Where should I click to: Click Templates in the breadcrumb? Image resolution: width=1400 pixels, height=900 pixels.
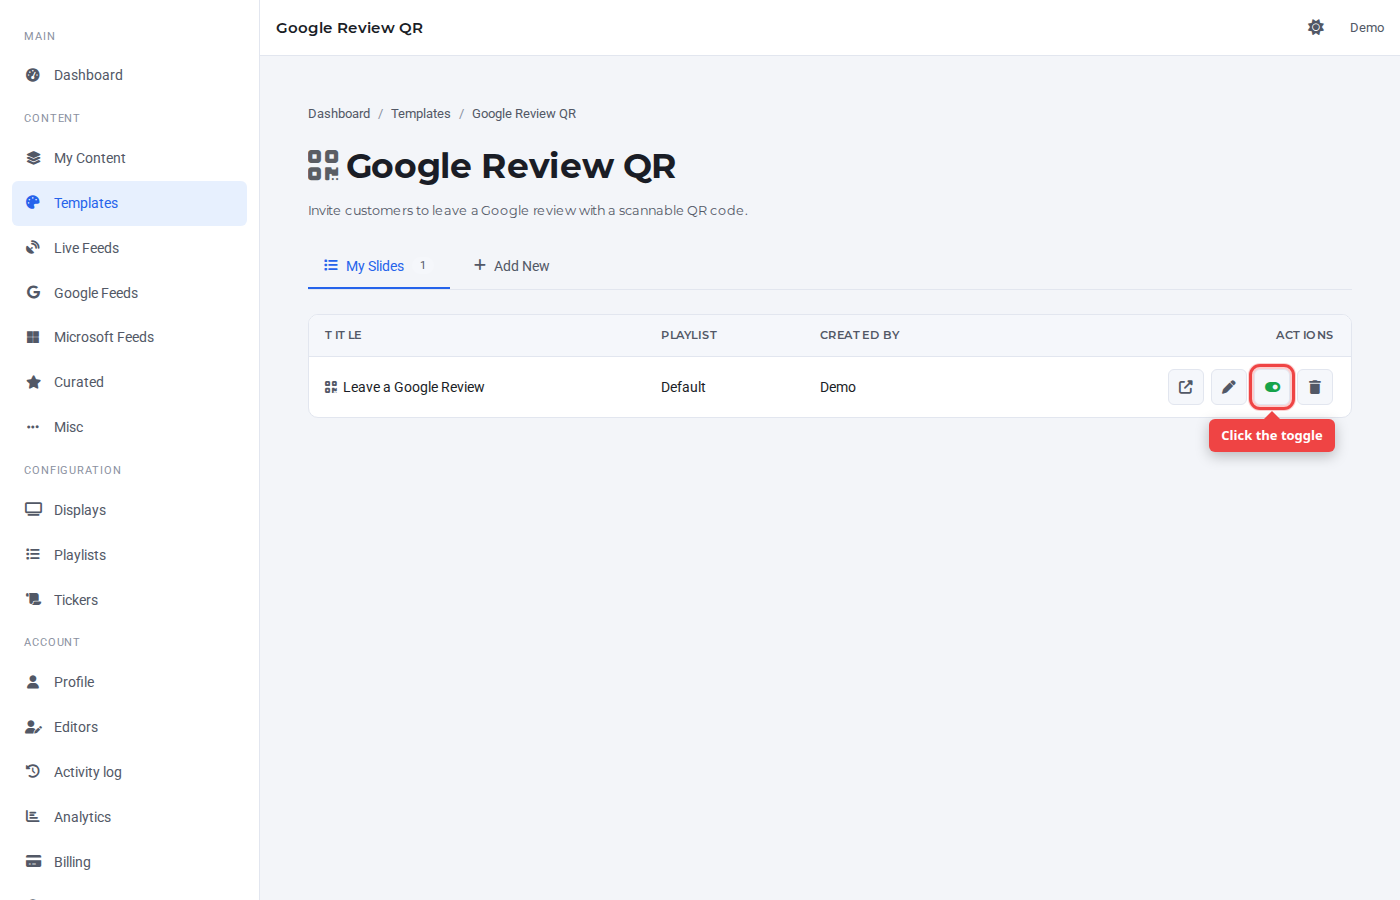(x=421, y=114)
